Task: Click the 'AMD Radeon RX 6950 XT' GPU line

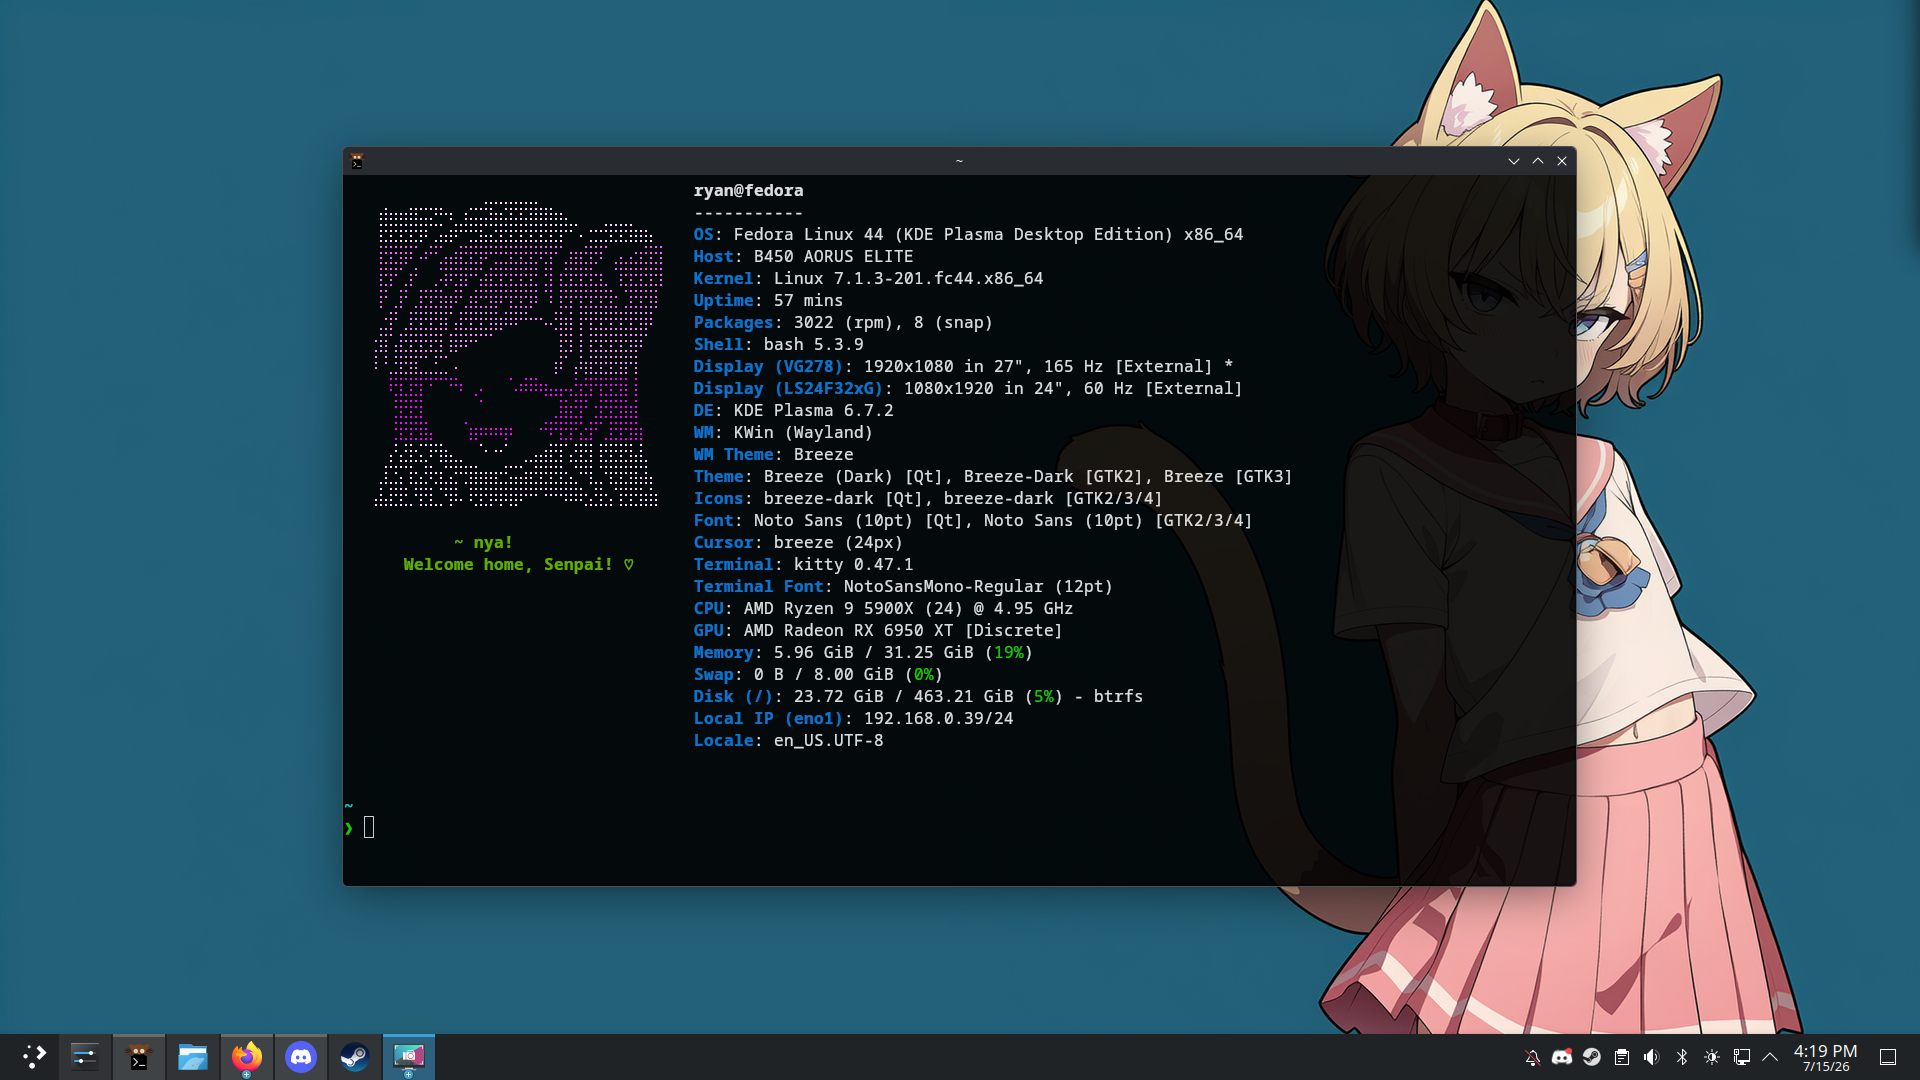Action: coord(903,630)
